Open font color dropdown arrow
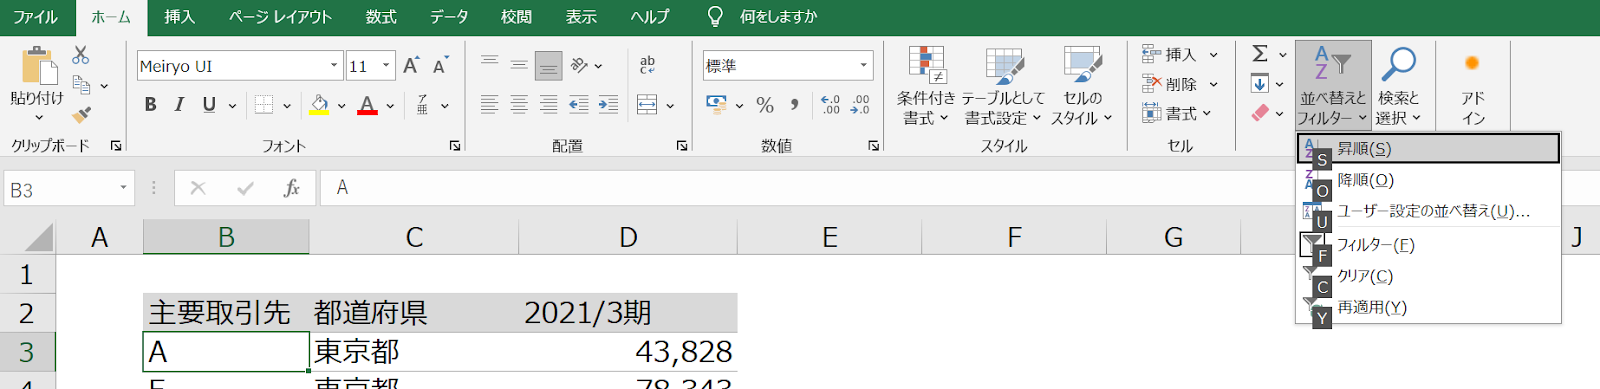The width and height of the screenshot is (1600, 389). pyautogui.click(x=390, y=106)
